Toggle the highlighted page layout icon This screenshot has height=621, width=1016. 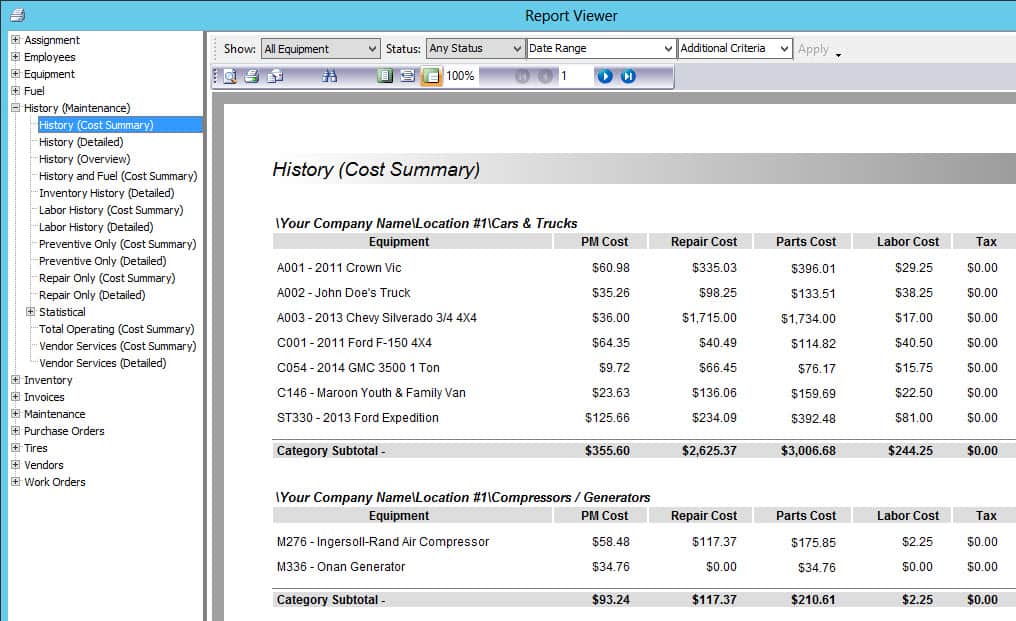click(431, 76)
